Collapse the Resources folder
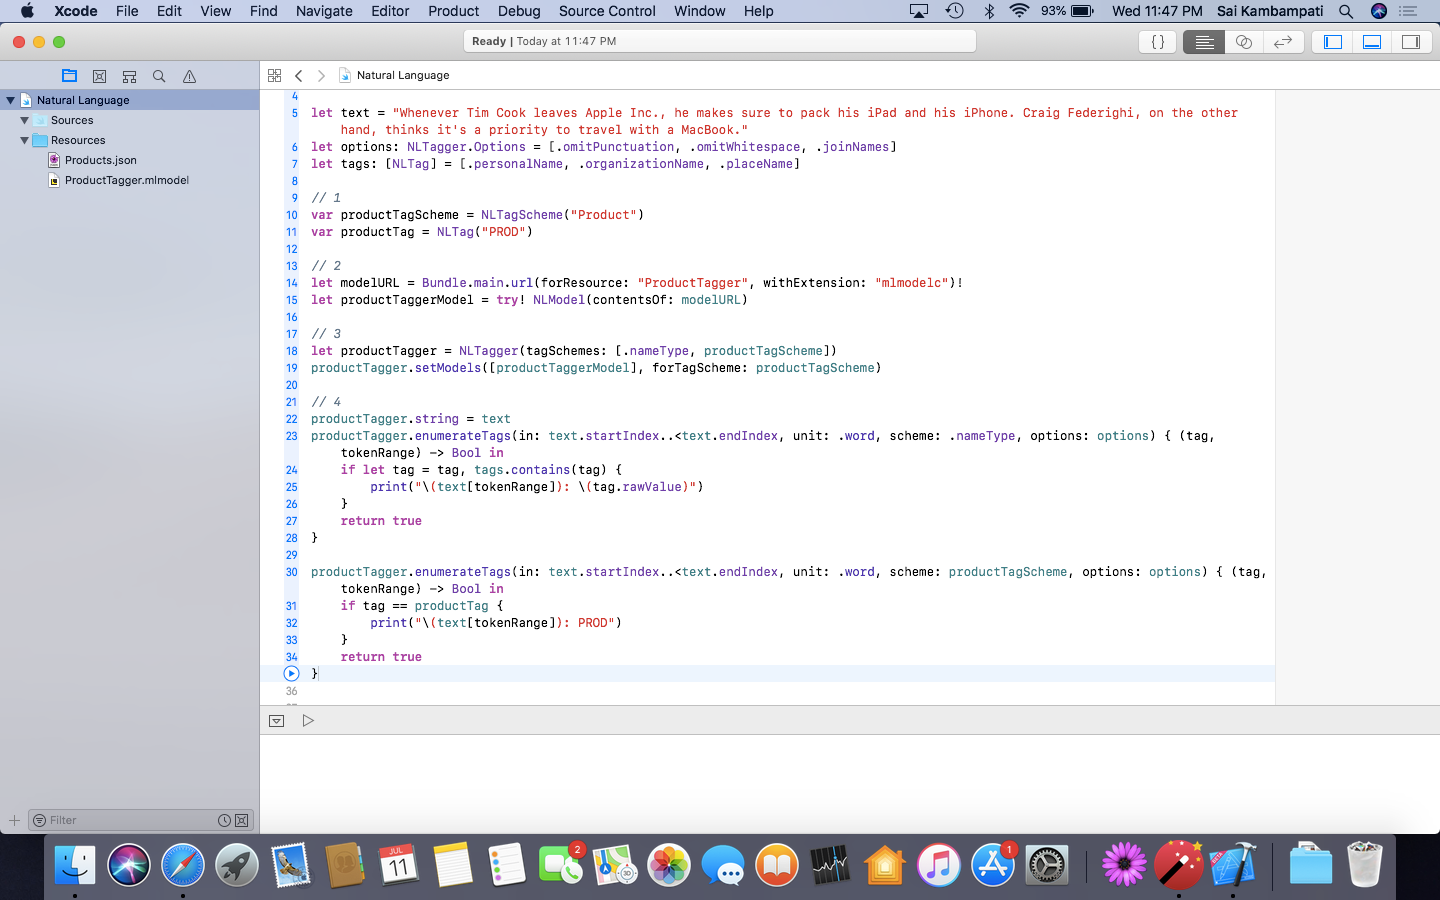 (x=25, y=140)
